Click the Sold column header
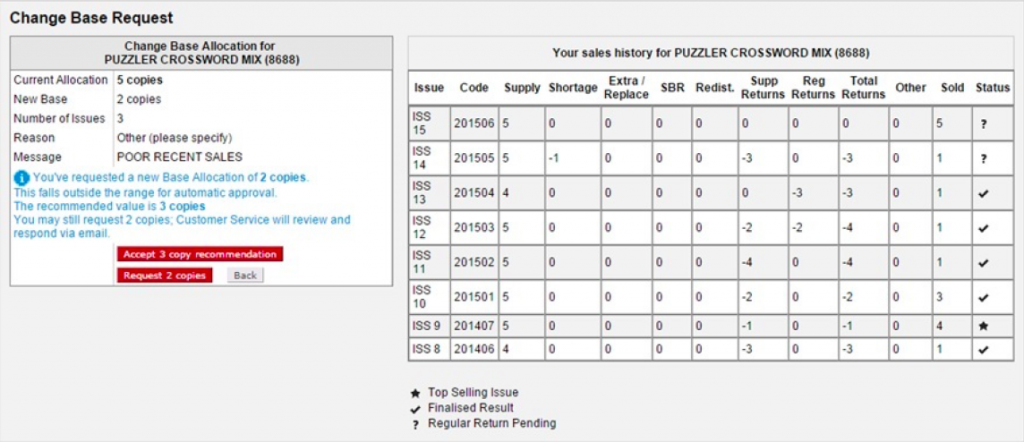Screen dimensions: 1024x442 (952, 88)
